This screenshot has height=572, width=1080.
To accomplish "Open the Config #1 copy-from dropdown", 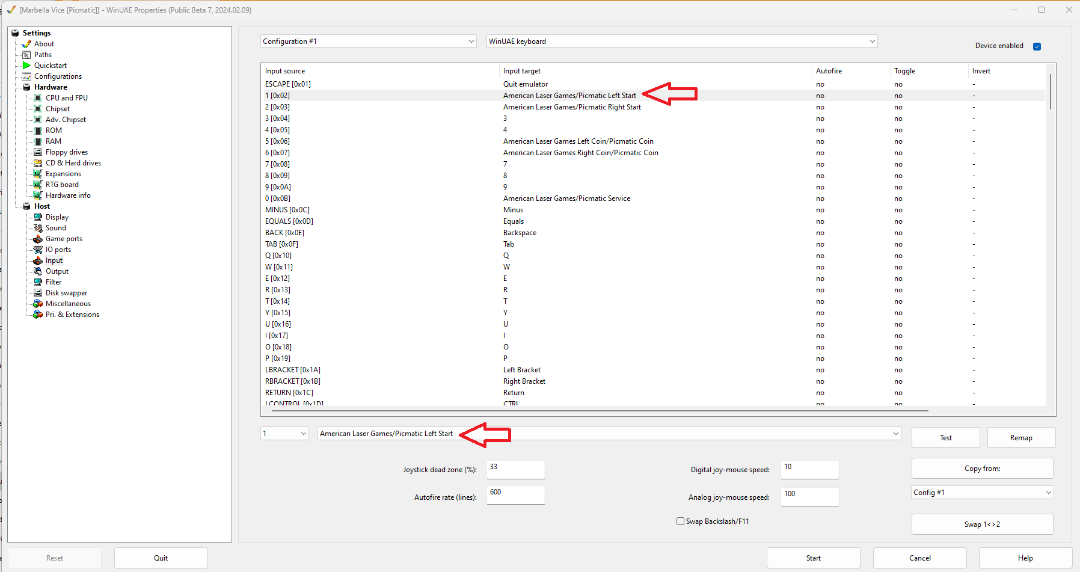I will [982, 492].
